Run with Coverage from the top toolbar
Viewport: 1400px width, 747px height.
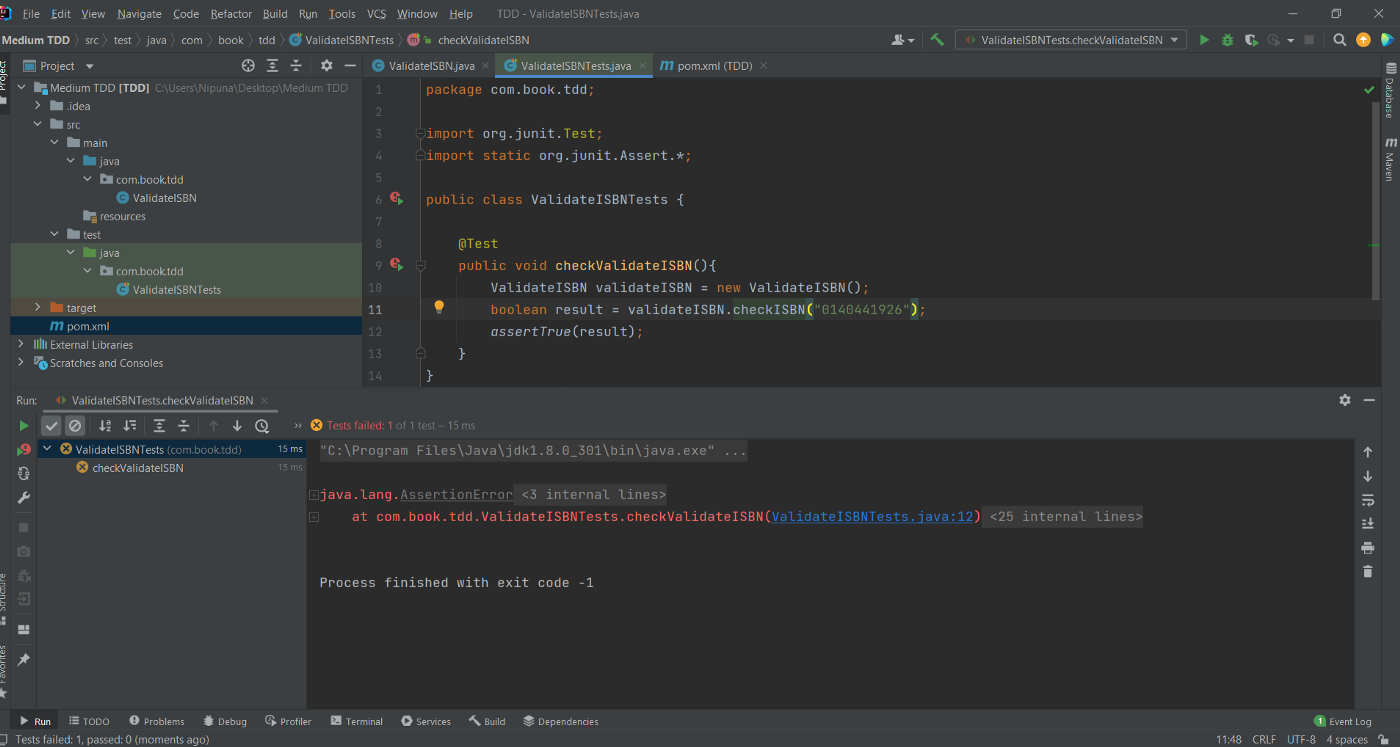(x=1250, y=40)
